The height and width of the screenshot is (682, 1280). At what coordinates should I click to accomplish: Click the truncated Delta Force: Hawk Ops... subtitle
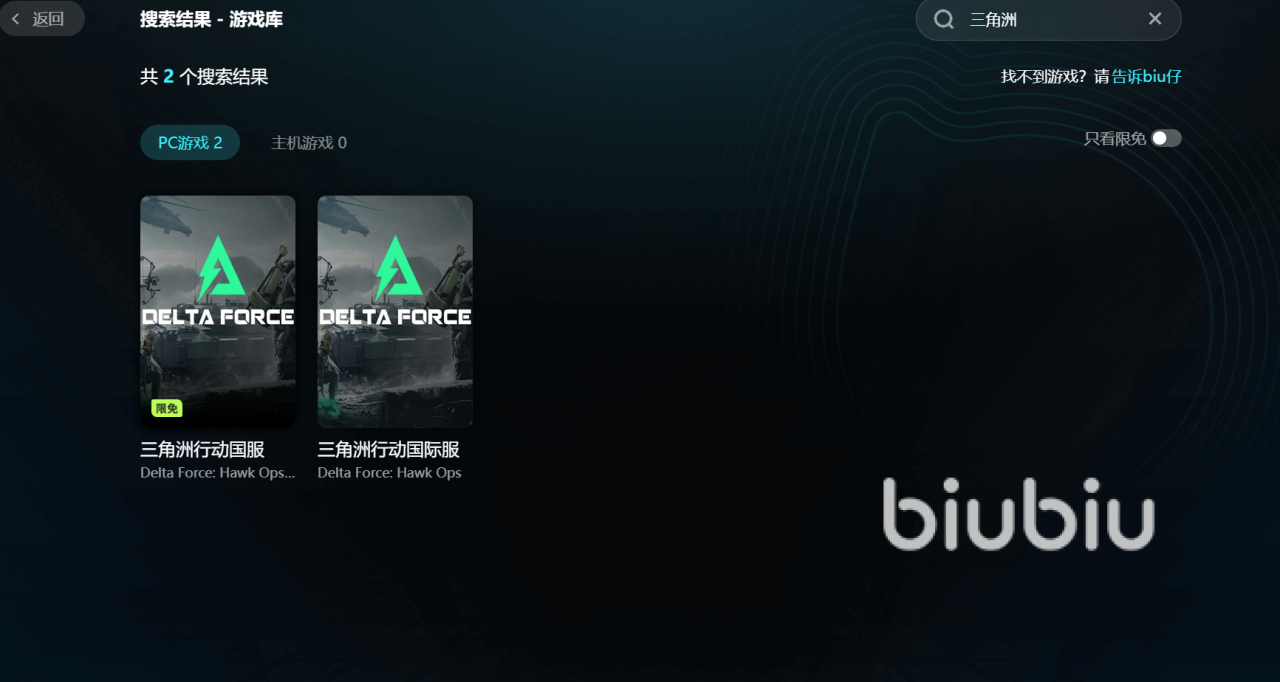coord(218,473)
